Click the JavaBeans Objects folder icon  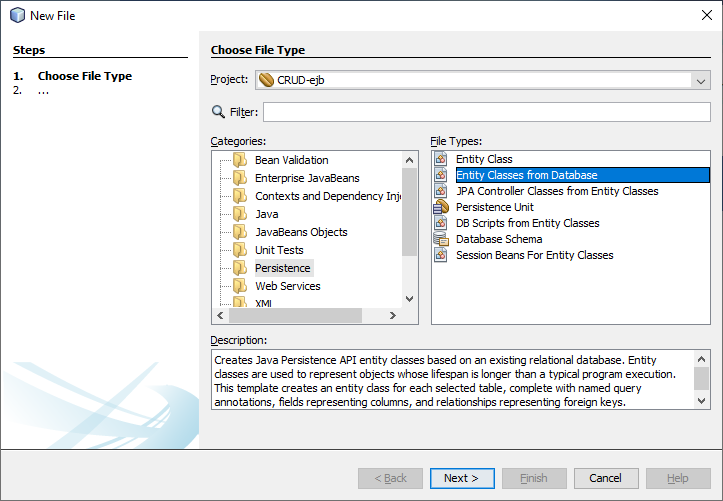[x=240, y=232]
